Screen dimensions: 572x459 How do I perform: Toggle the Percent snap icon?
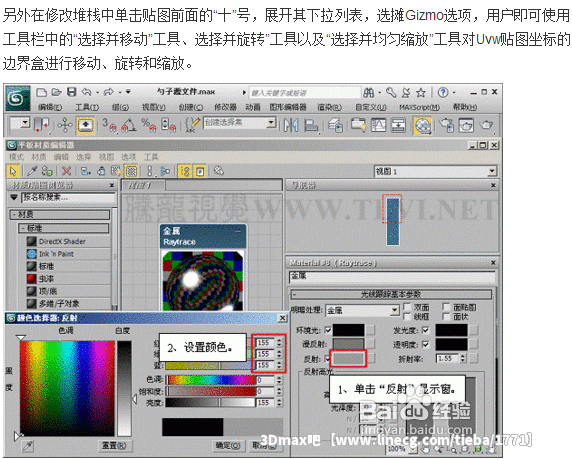[x=148, y=125]
